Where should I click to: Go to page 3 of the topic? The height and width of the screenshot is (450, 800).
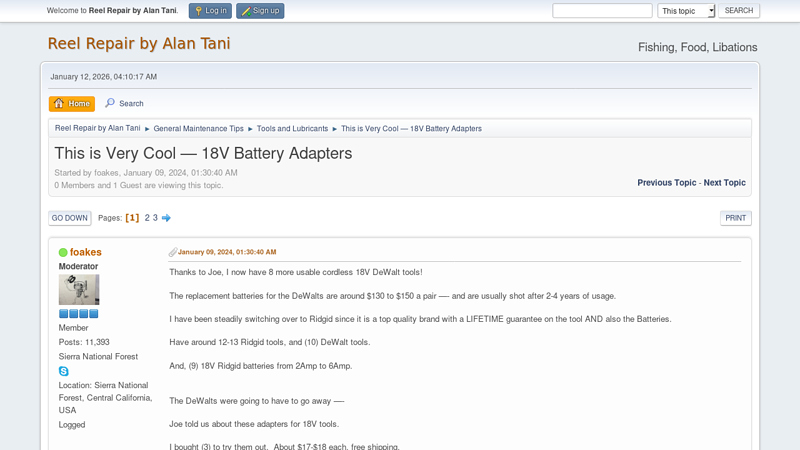155,218
